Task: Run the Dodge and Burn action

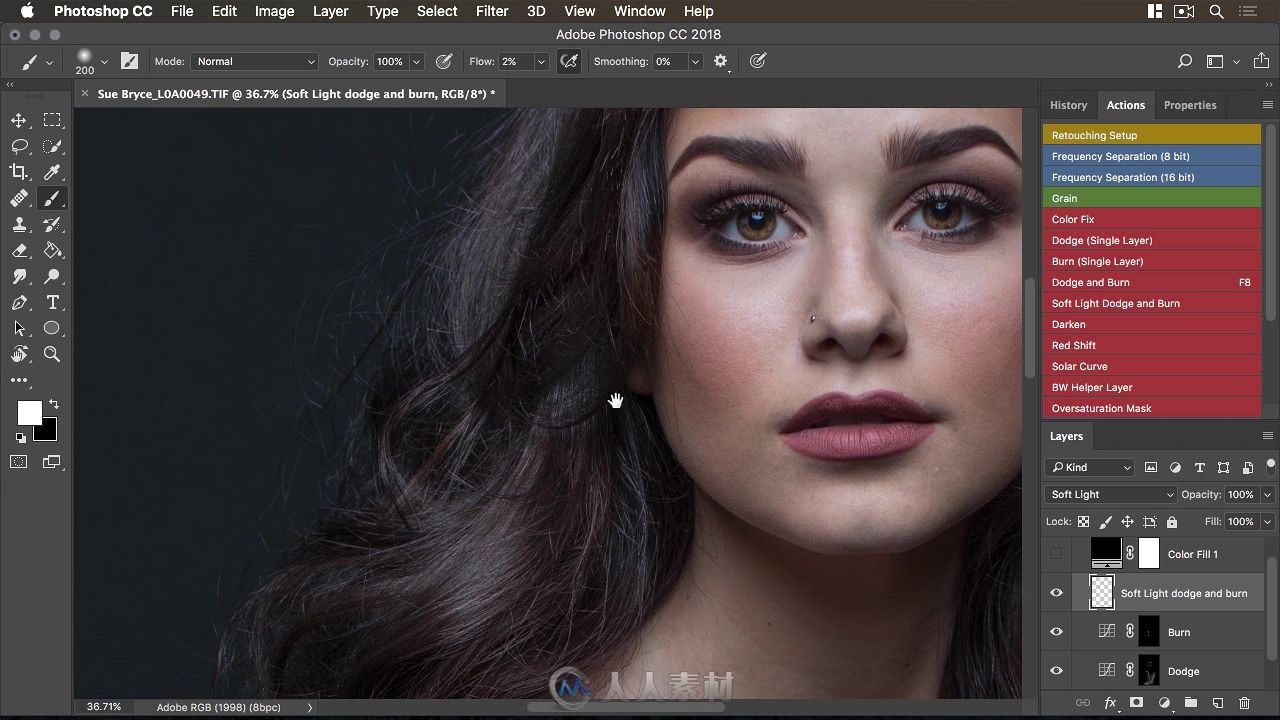Action: [x=1152, y=282]
